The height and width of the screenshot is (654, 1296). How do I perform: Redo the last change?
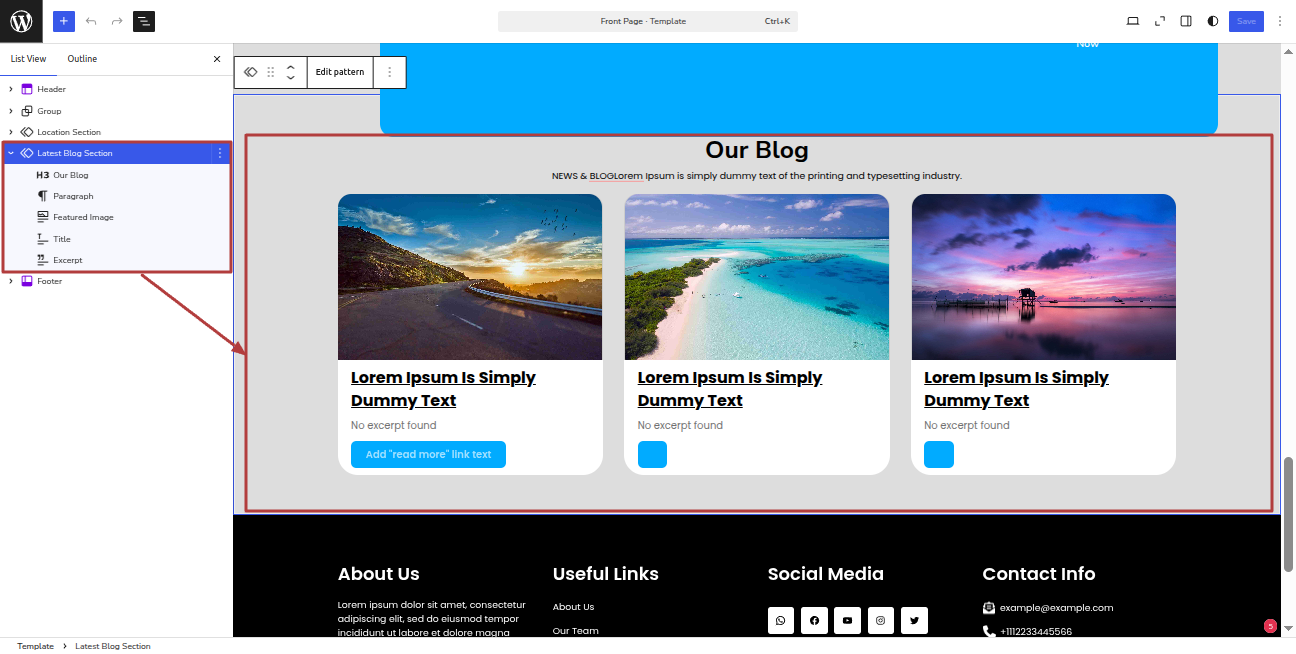pos(117,21)
